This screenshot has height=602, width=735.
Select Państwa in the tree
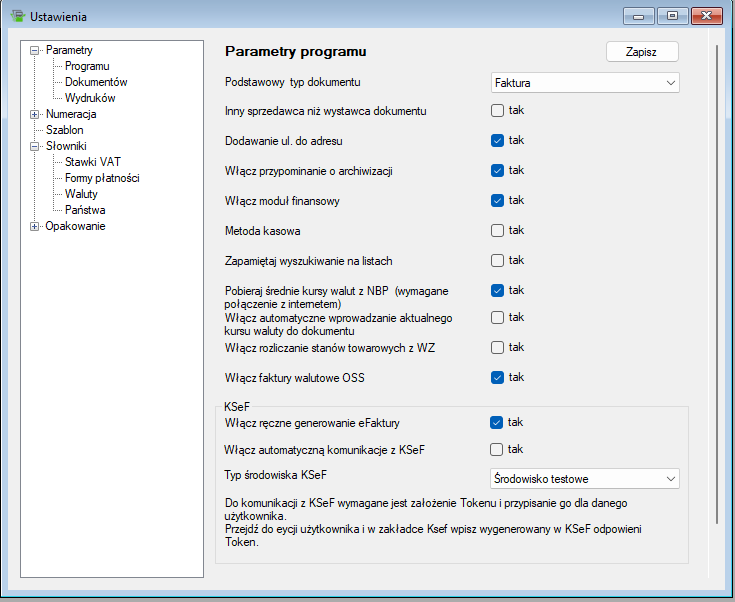pyautogui.click(x=85, y=210)
